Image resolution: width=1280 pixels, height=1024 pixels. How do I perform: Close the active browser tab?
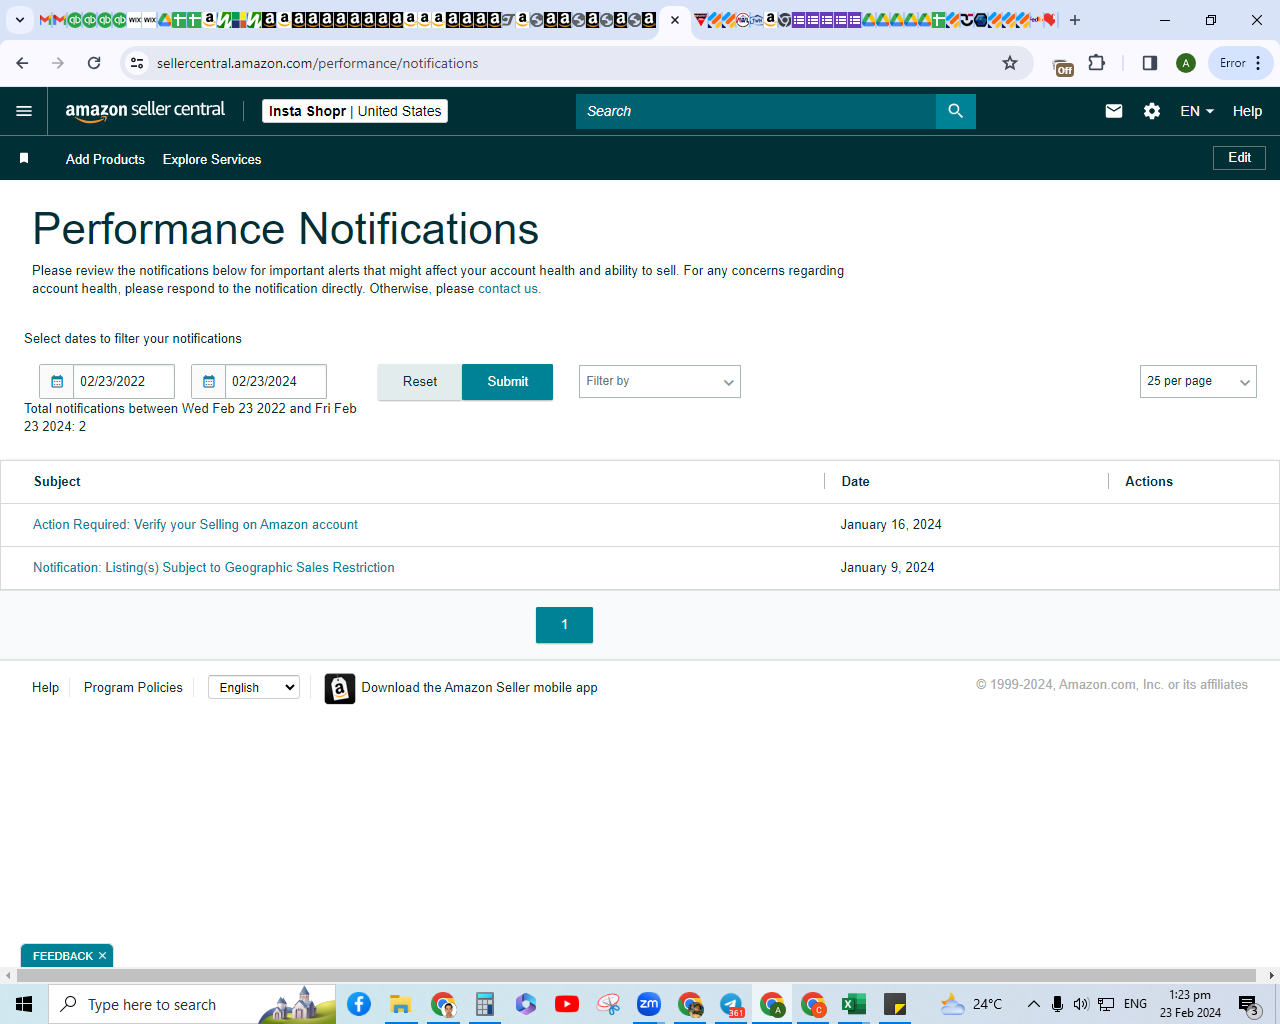pos(675,20)
